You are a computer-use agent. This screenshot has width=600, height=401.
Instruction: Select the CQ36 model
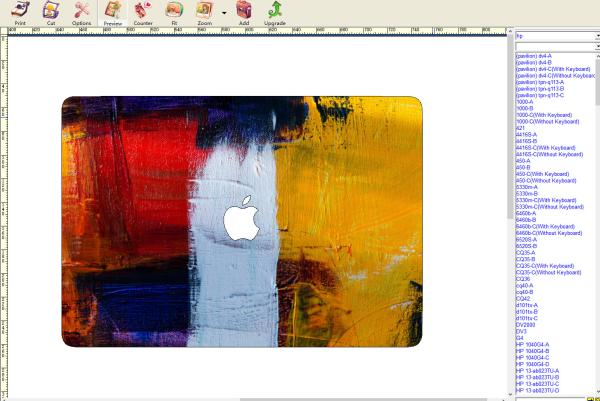click(523, 279)
